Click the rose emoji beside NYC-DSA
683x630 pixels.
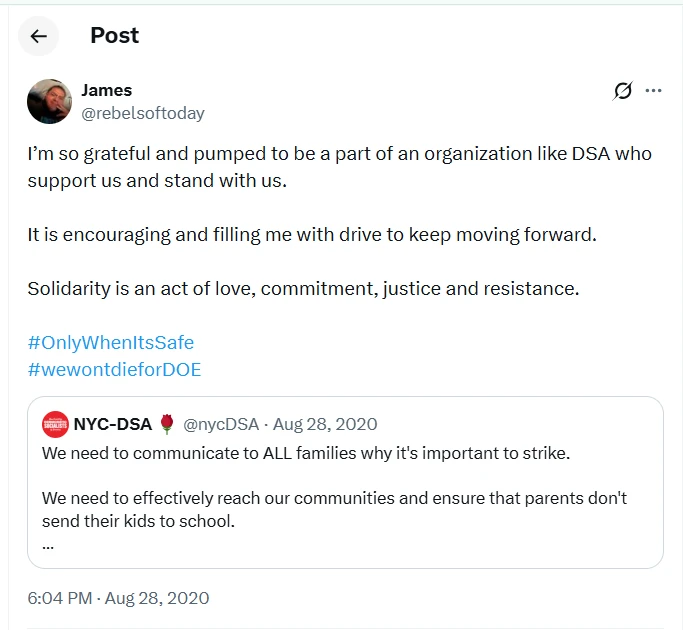[x=167, y=424]
